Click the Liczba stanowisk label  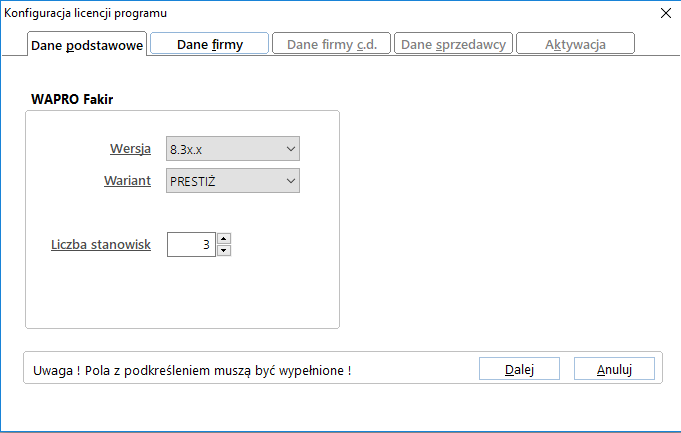coord(101,245)
